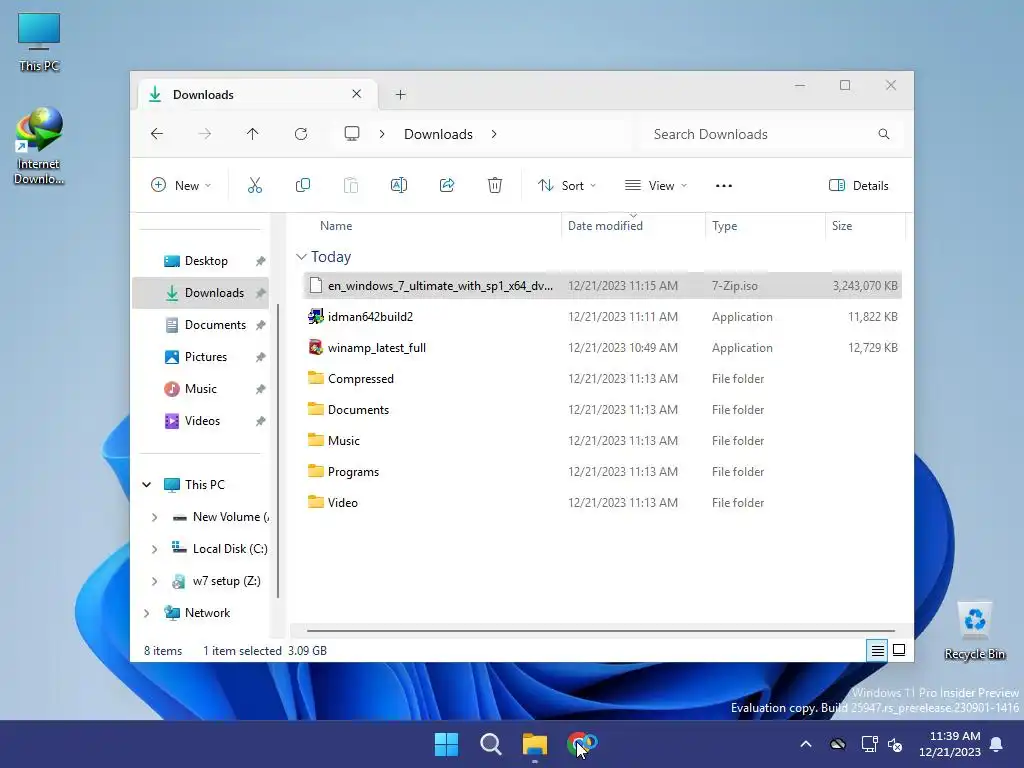Close the Downloads tab
1024x768 pixels.
pos(357,94)
